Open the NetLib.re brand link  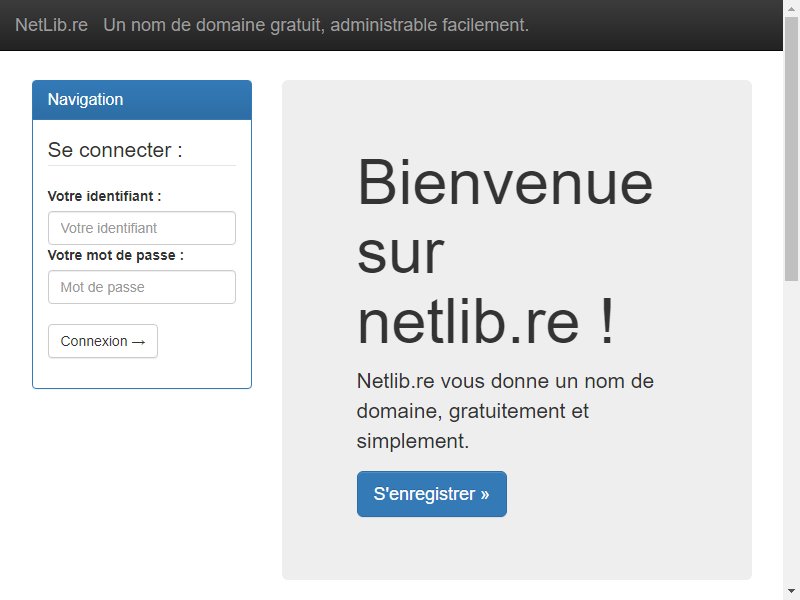52,25
